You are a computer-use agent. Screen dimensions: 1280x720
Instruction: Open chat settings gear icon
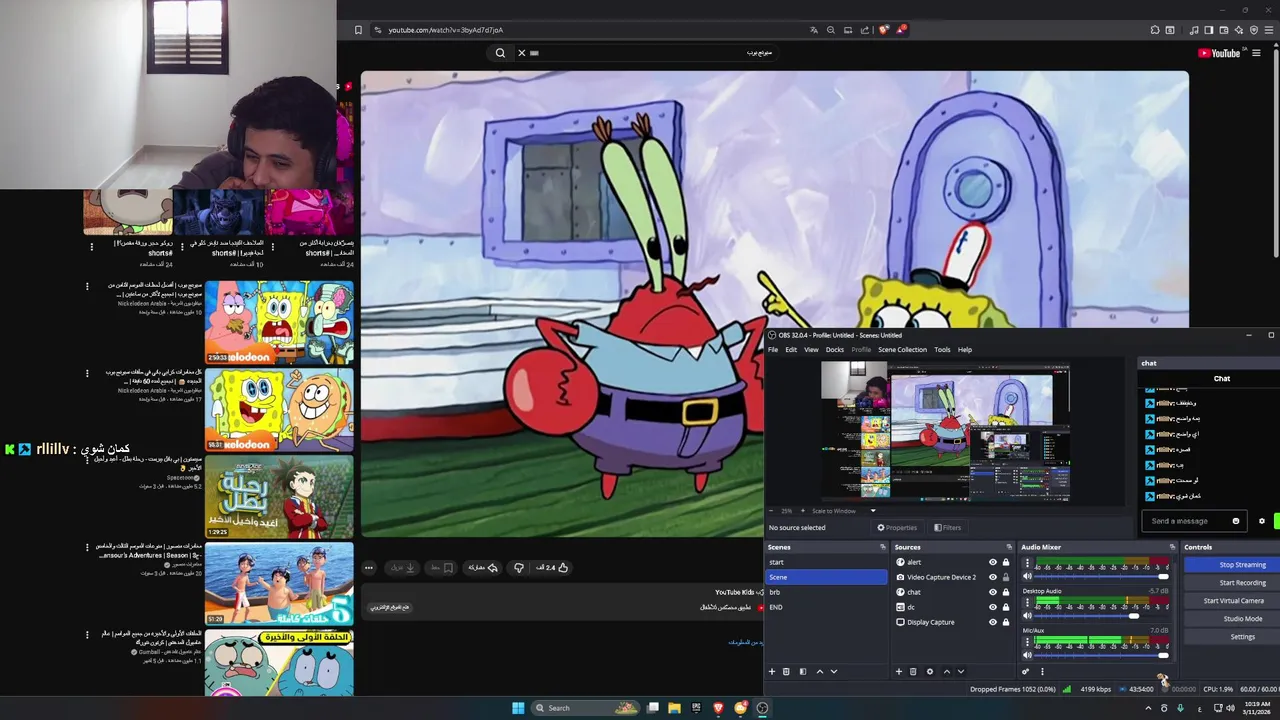1261,521
